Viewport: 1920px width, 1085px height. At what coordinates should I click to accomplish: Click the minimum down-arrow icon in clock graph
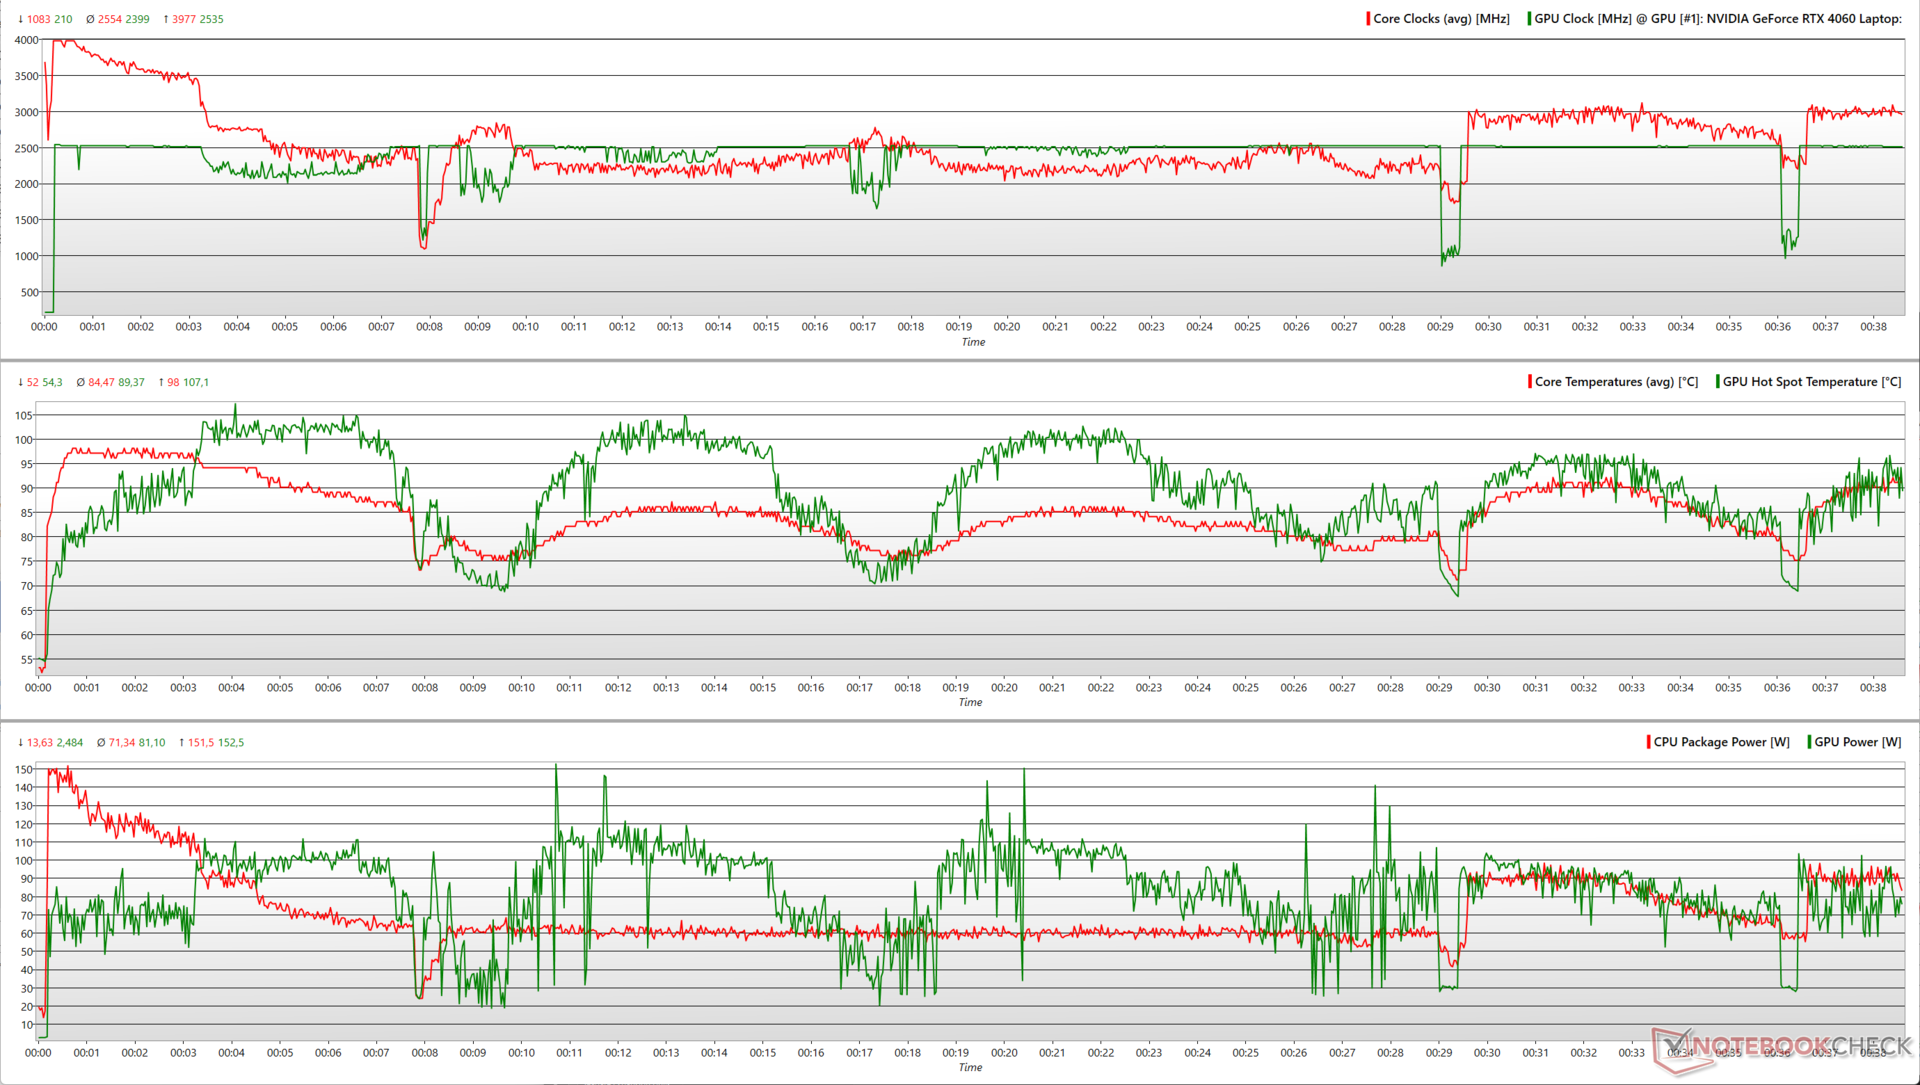(20, 19)
